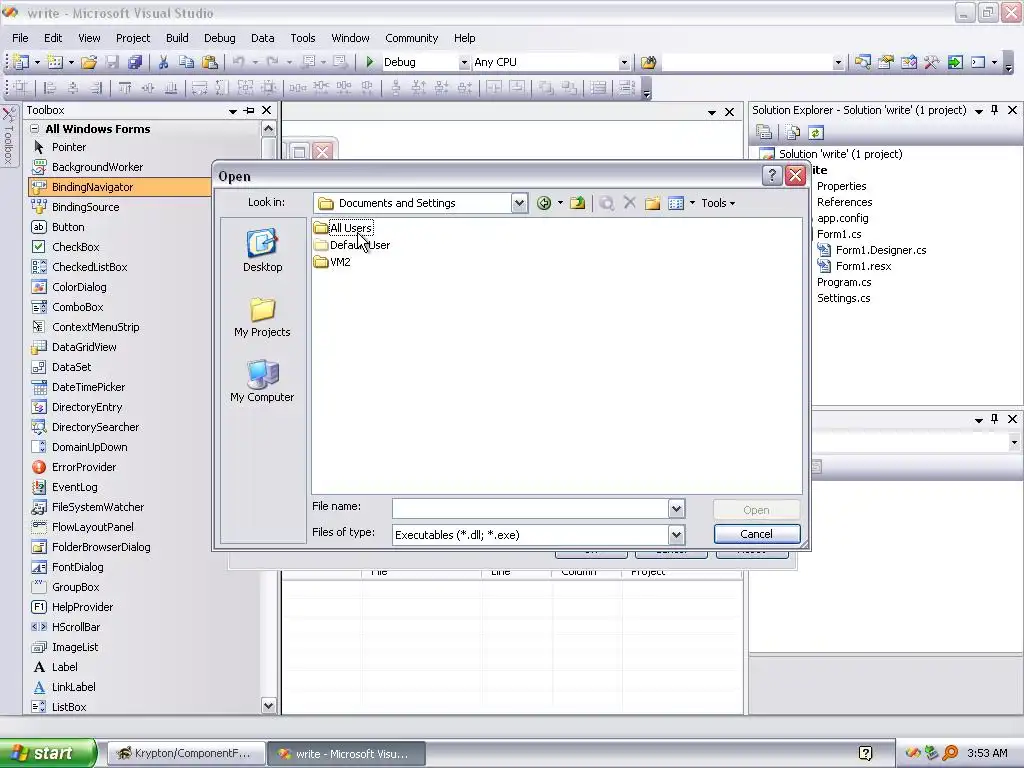Screen dimensions: 1024x768
Task: Click the Help question mark in Open dialog title
Action: coord(772,175)
